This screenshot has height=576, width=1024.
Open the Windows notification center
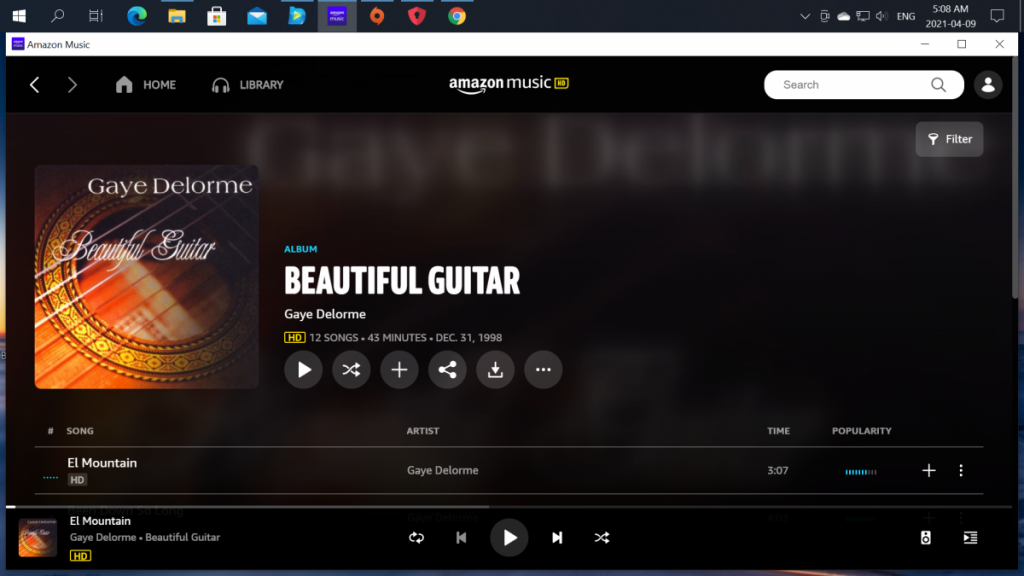[x=997, y=16]
